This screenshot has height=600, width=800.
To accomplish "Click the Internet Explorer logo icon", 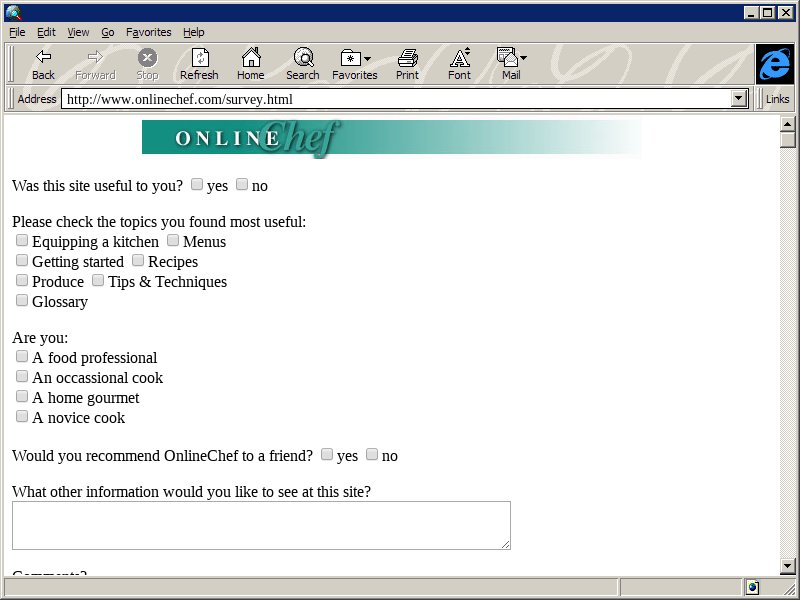I will 774,64.
